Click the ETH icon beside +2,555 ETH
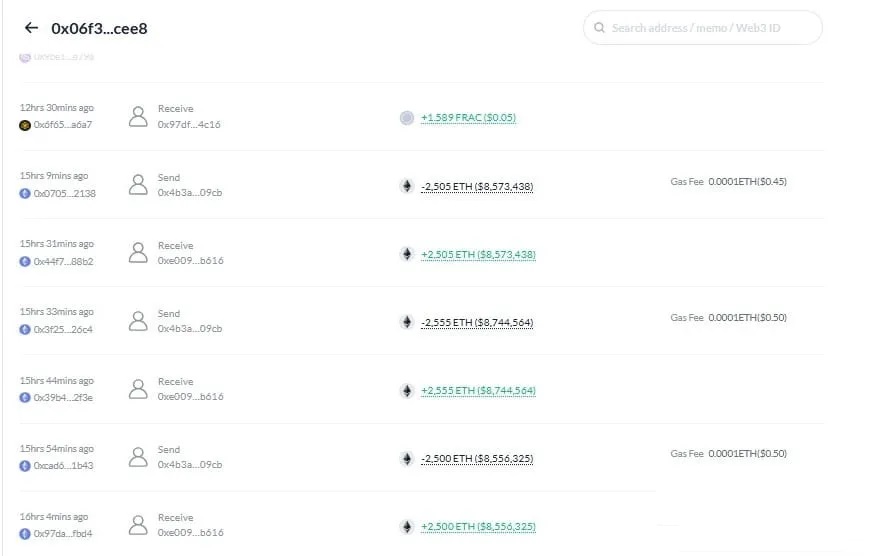 pos(406,390)
